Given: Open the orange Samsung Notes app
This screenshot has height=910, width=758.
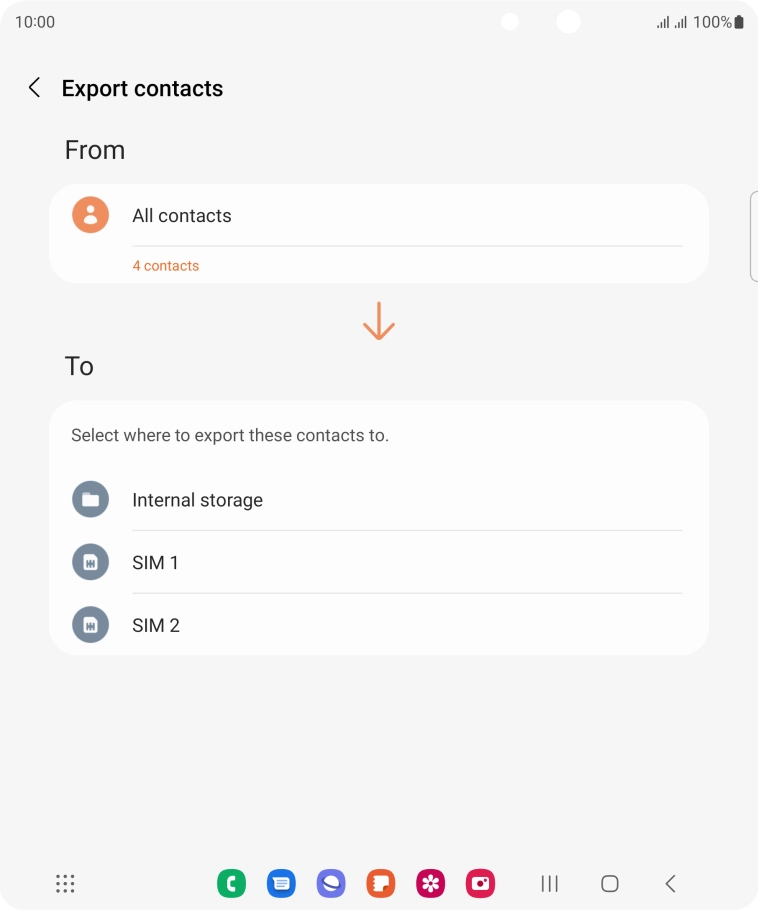Looking at the screenshot, I should pos(381,883).
